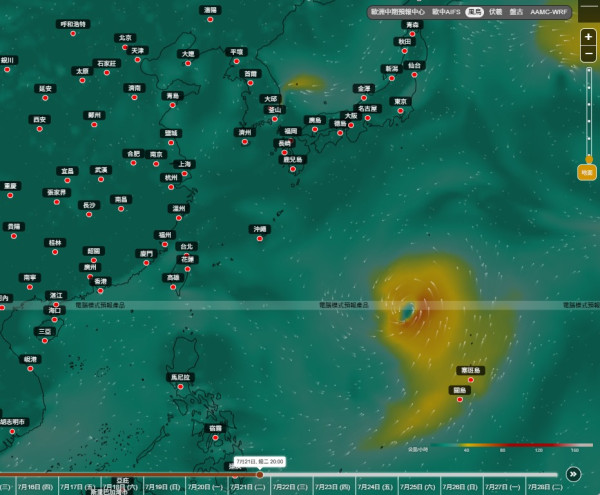Click the 沖繩 city label
The width and height of the screenshot is (600, 495).
tap(260, 229)
